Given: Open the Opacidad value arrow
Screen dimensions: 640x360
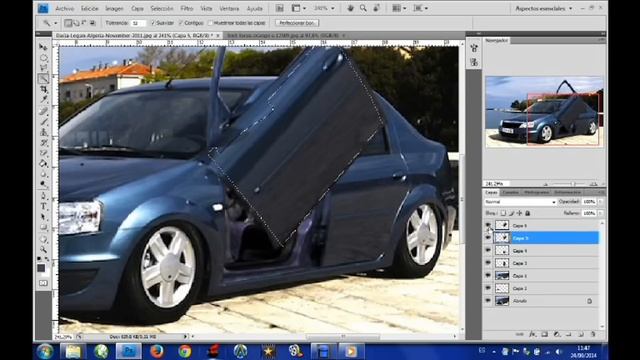Looking at the screenshot, I should 600,202.
